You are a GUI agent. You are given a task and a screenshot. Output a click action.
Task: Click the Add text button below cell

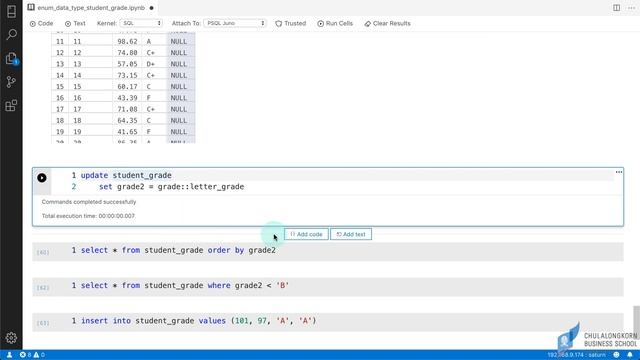(x=351, y=234)
